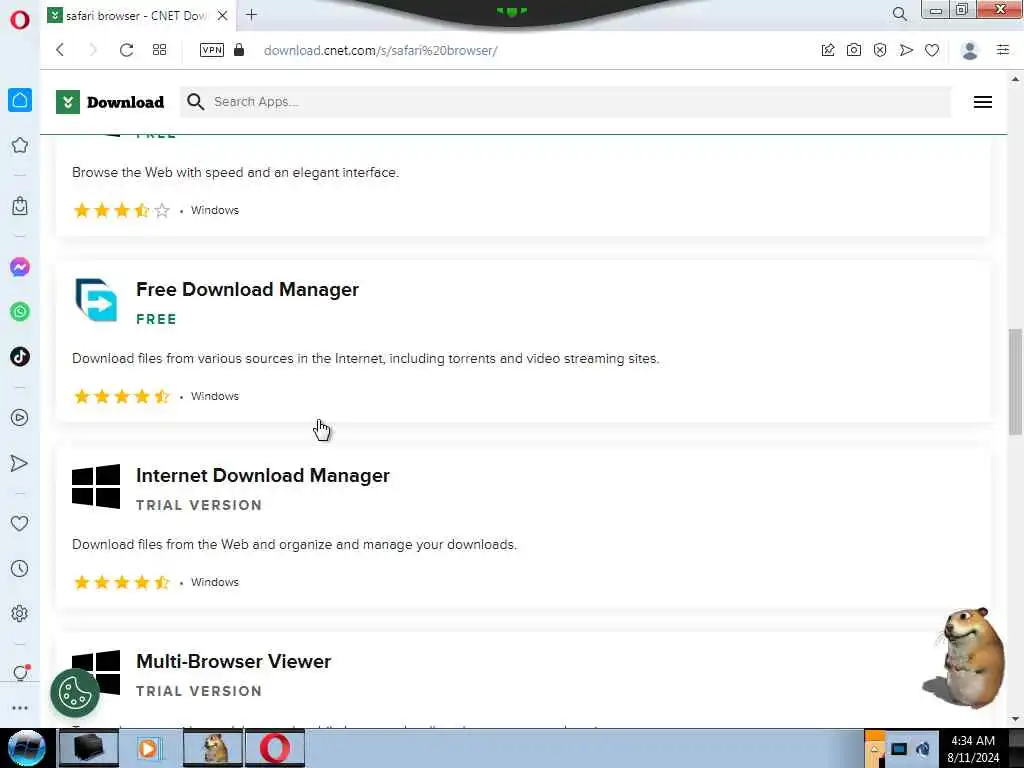This screenshot has width=1024, height=768.
Task: Open ad blocker shield settings
Action: [x=880, y=50]
